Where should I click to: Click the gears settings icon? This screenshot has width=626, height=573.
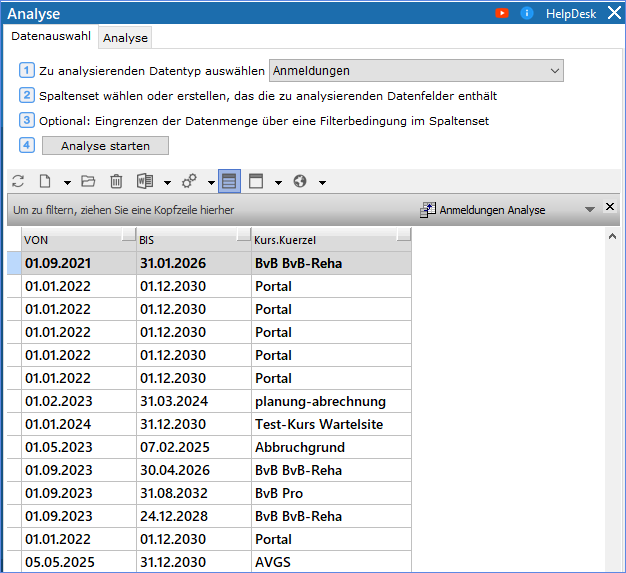pyautogui.click(x=189, y=181)
